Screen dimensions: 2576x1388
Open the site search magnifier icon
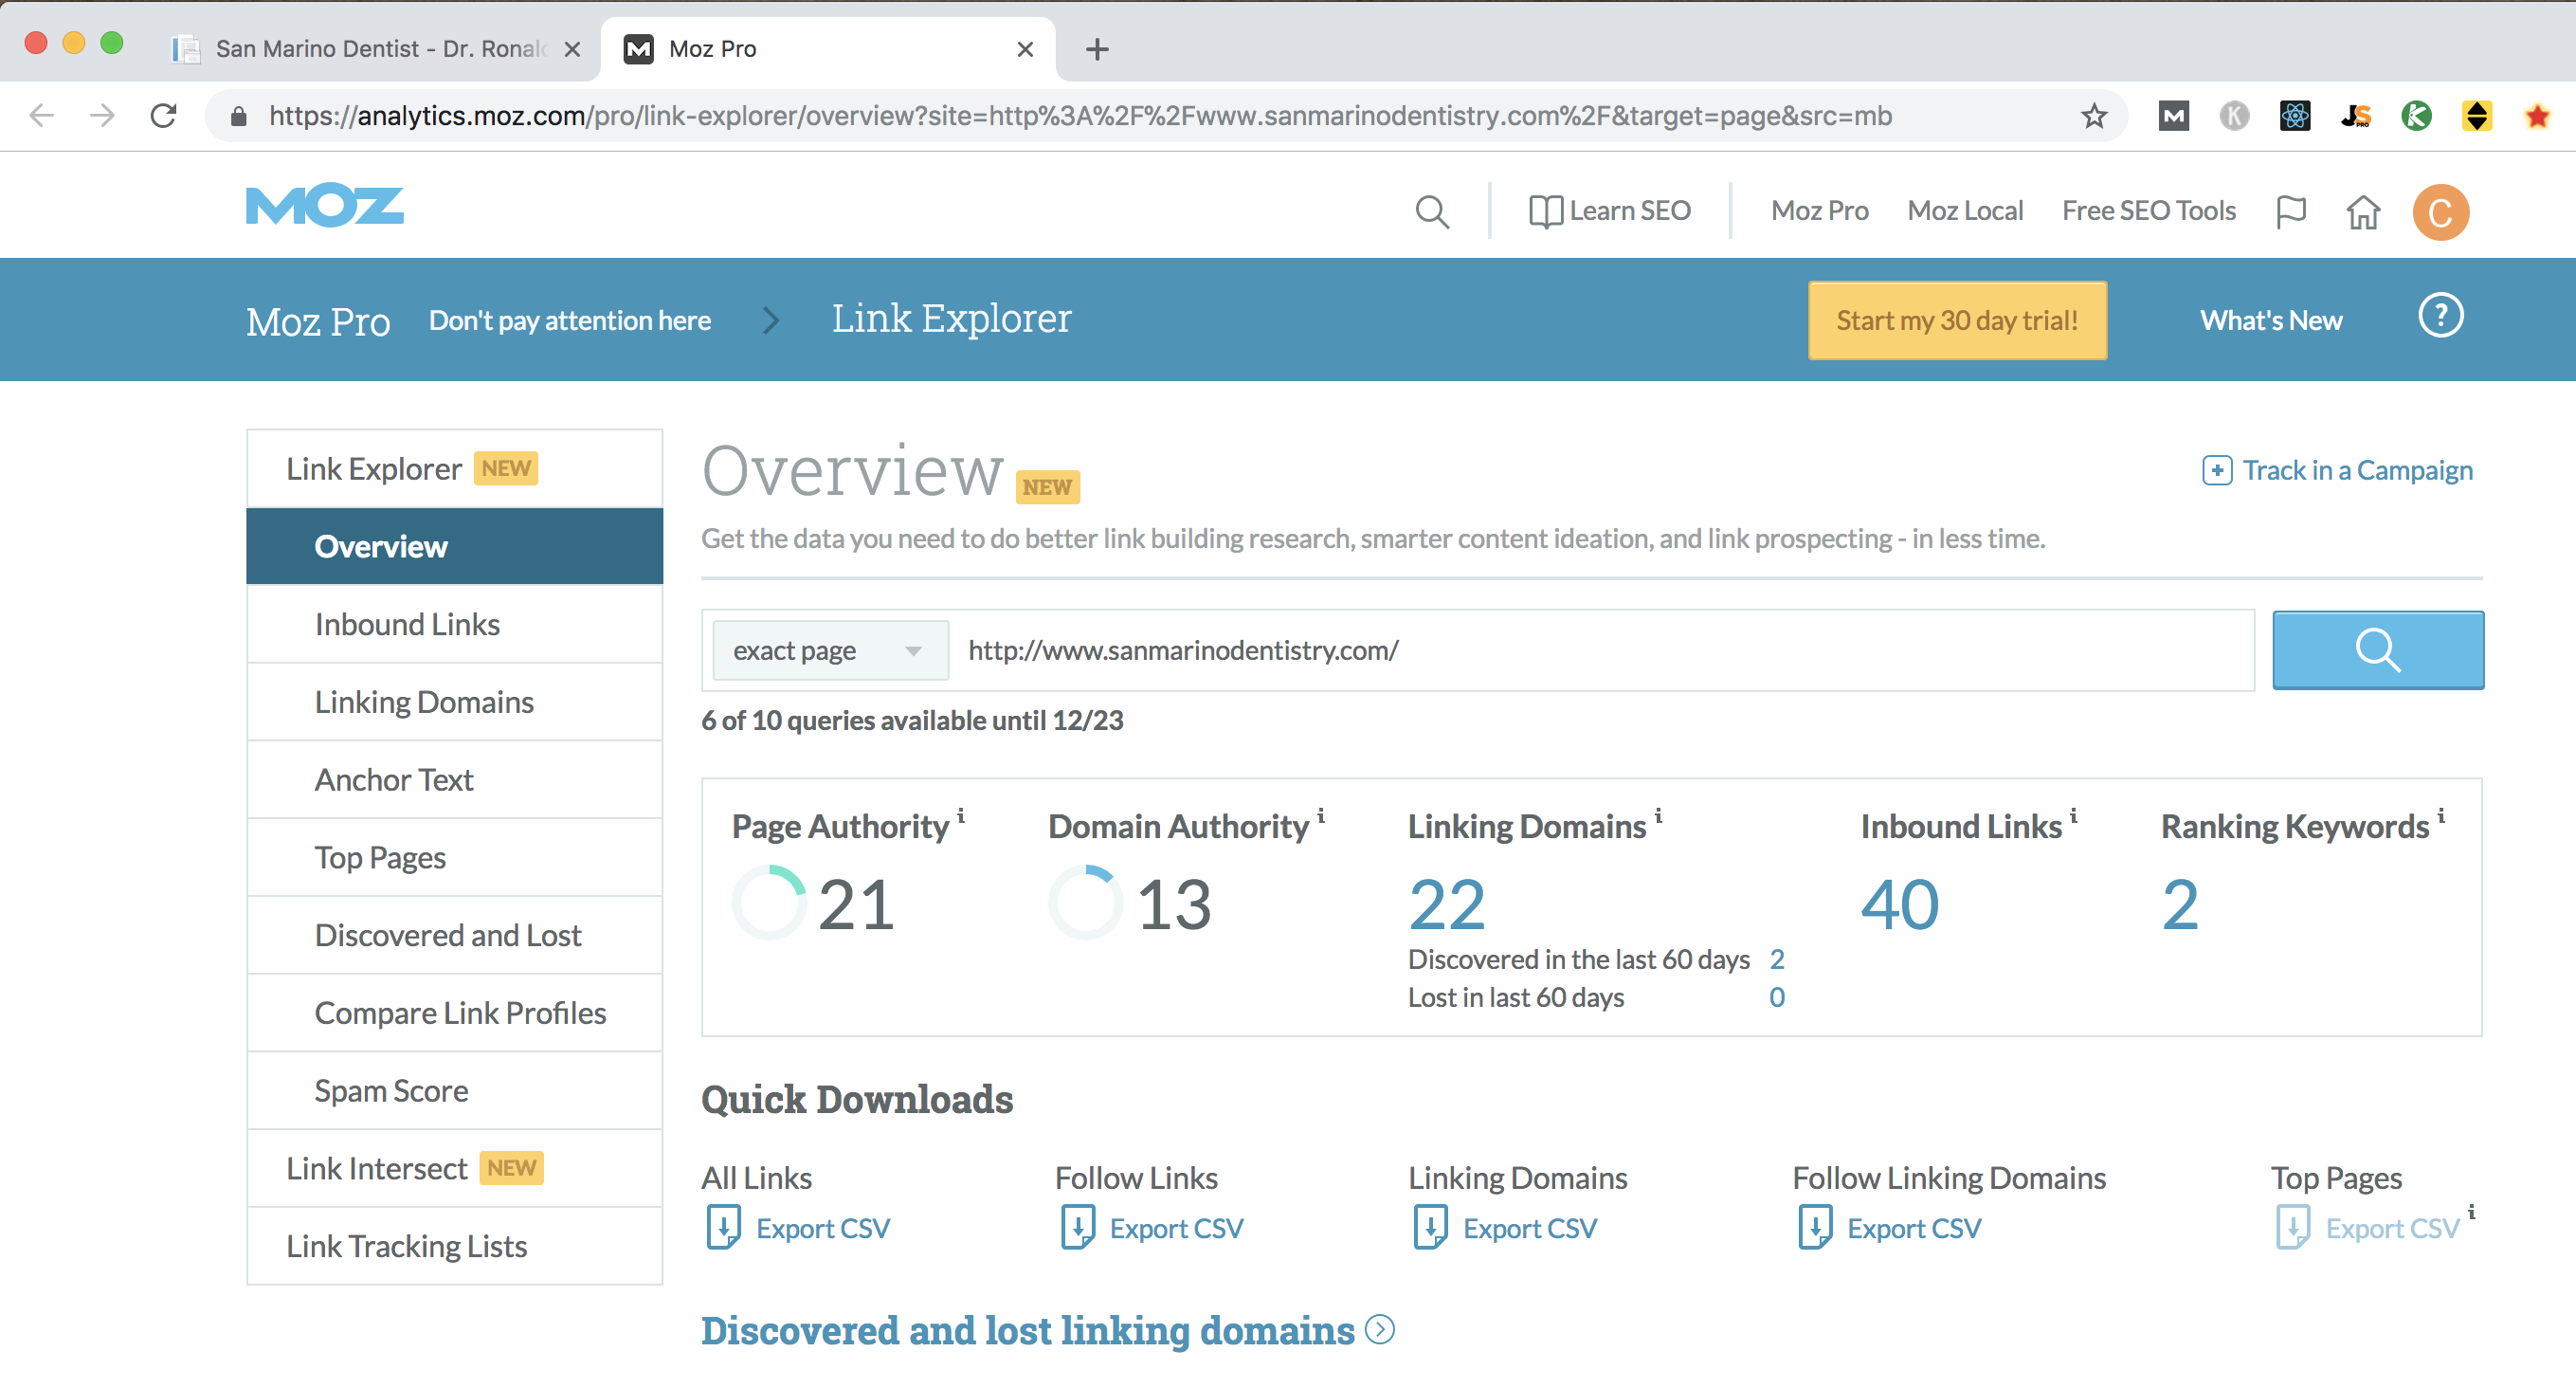(x=1432, y=212)
